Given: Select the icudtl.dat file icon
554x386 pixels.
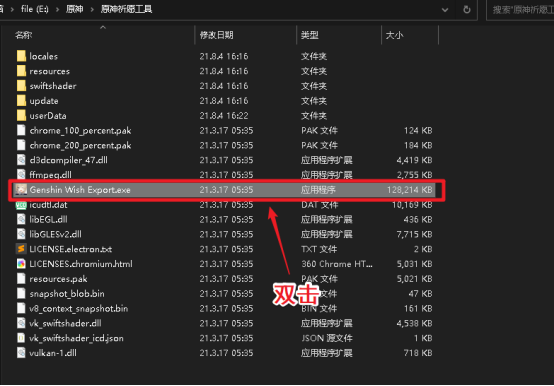Looking at the screenshot, I should pos(21,204).
